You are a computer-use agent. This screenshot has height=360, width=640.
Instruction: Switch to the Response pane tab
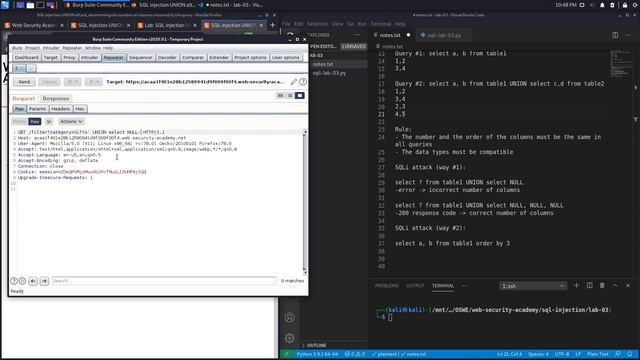[56, 98]
